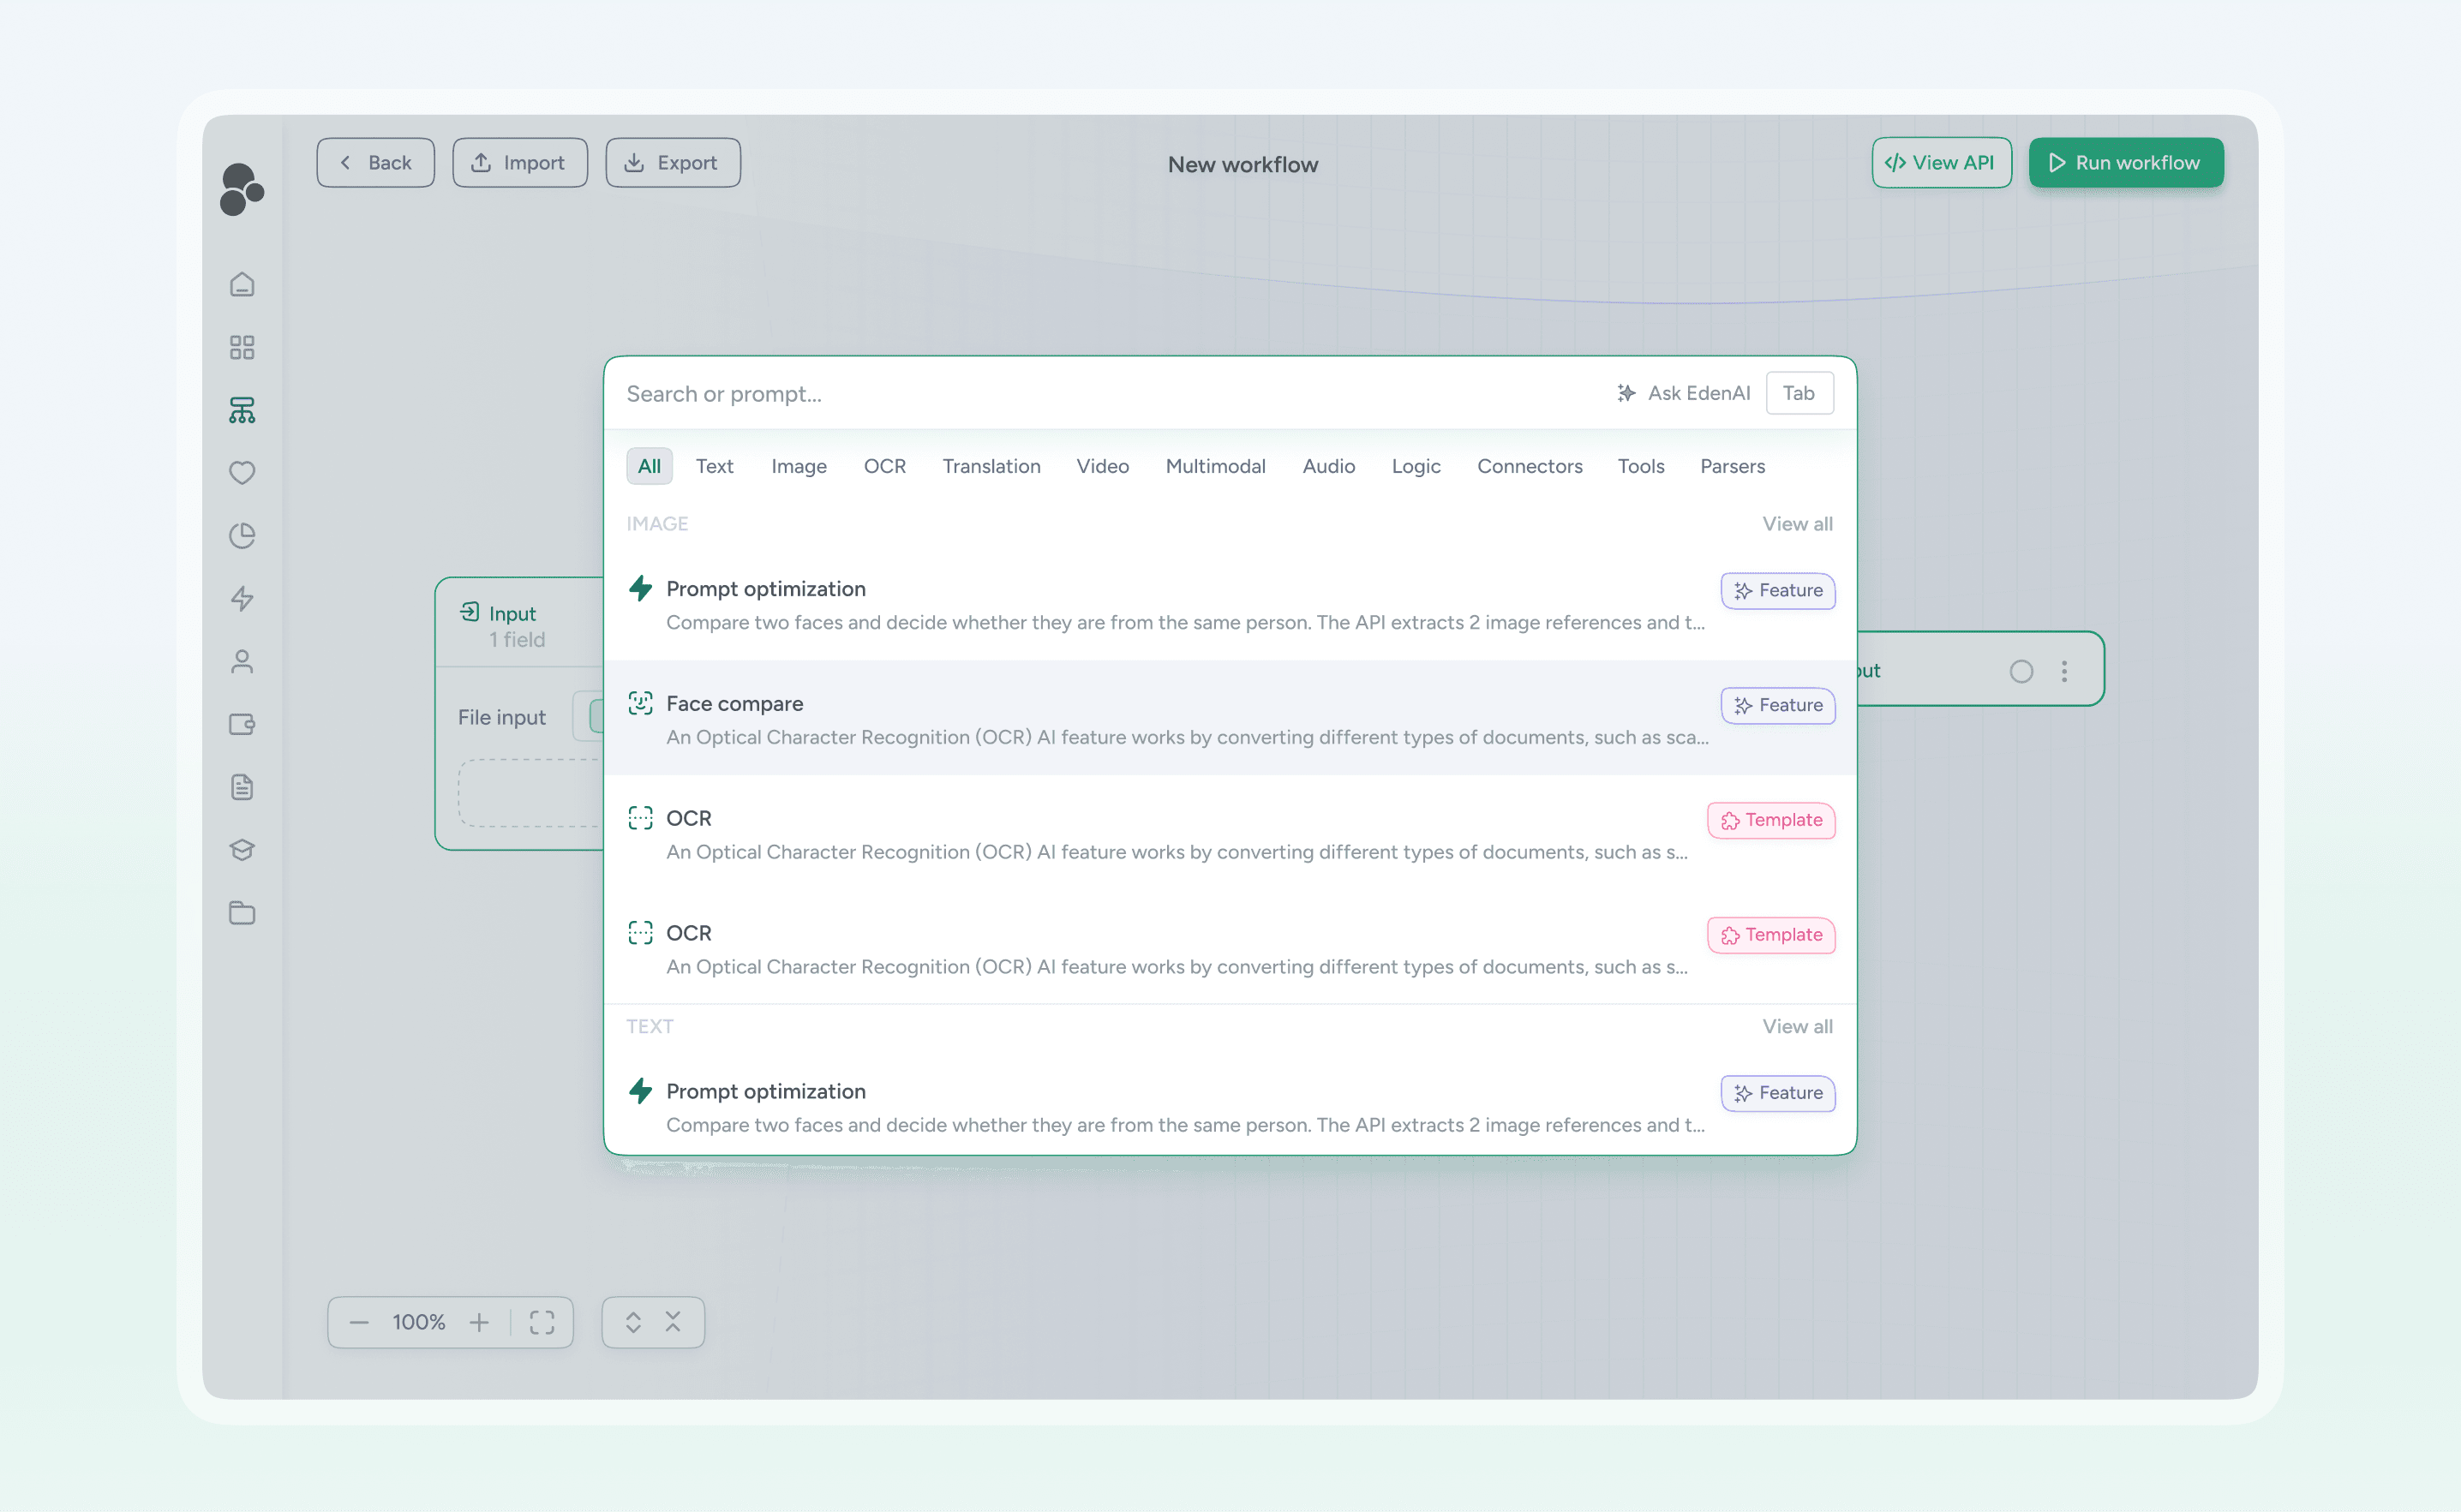Viewport: 2461px width, 1512px height.
Task: Open three-dot menu on output node
Action: pyautogui.click(x=2064, y=671)
